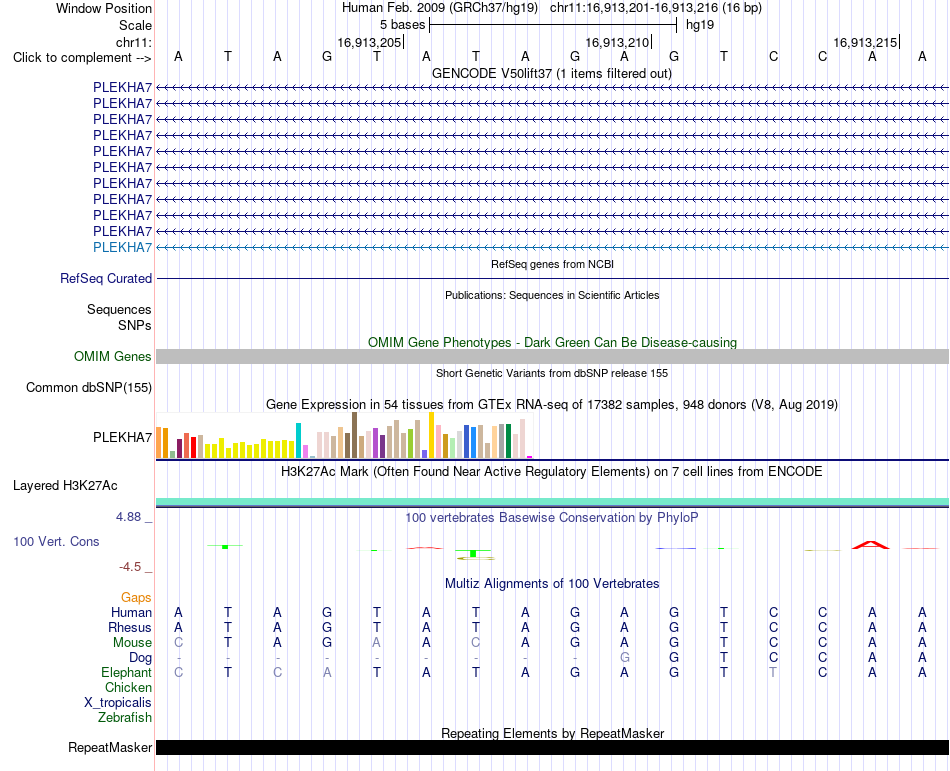Click the 'chr11:' ruler label

point(134,42)
